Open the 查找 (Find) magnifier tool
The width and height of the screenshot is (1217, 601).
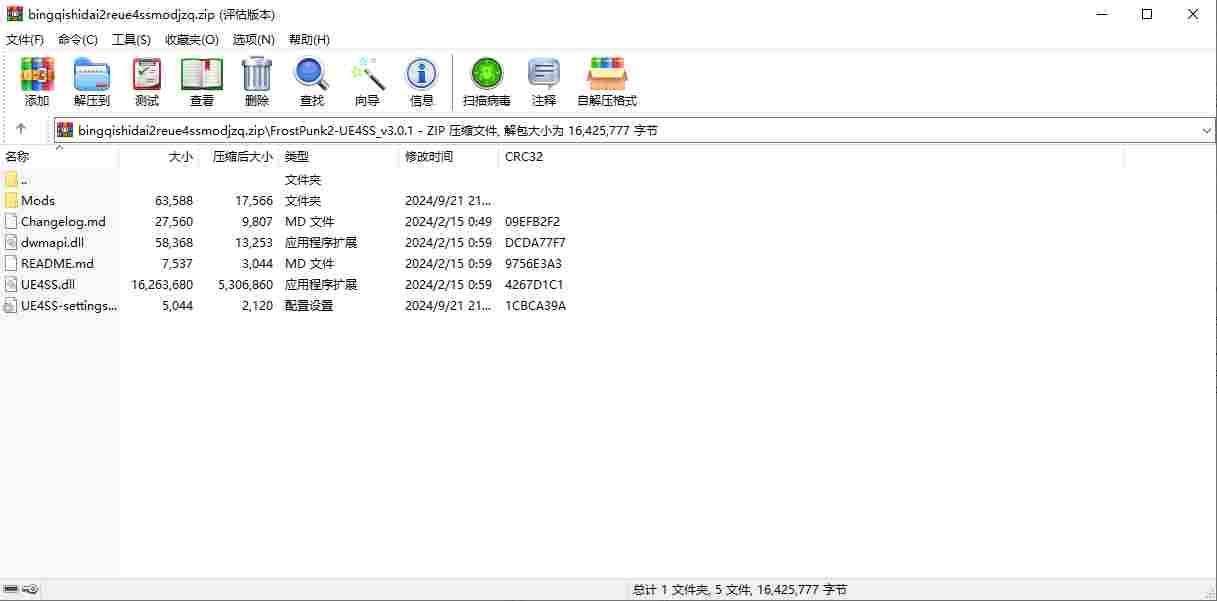point(312,82)
